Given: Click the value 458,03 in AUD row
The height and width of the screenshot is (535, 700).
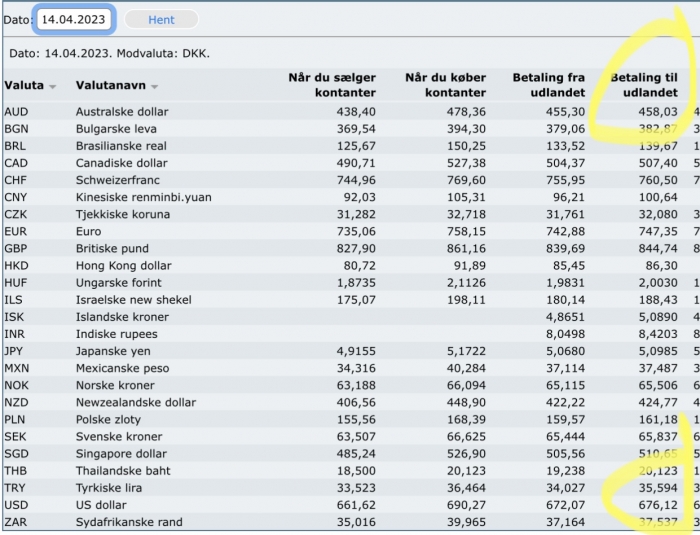Looking at the screenshot, I should pos(658,112).
